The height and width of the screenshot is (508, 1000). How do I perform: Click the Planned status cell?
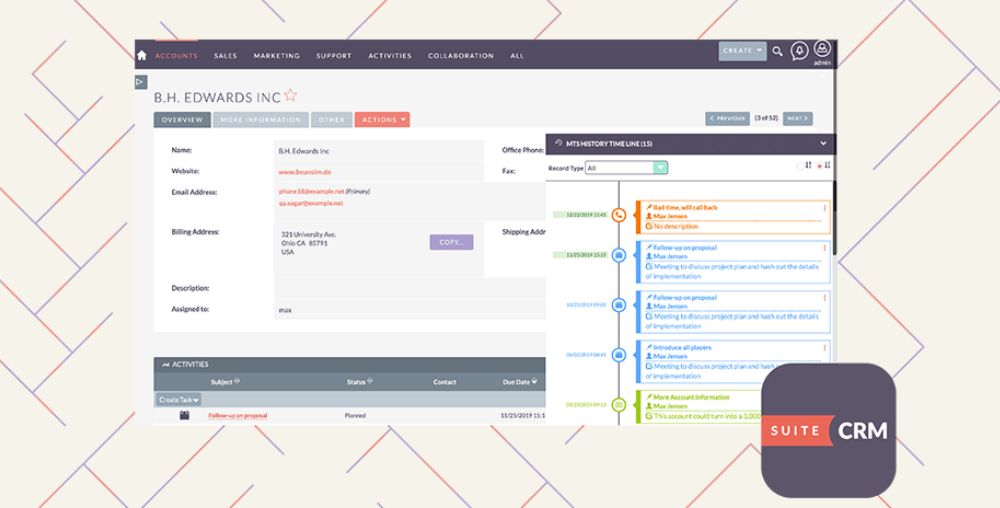(355, 416)
